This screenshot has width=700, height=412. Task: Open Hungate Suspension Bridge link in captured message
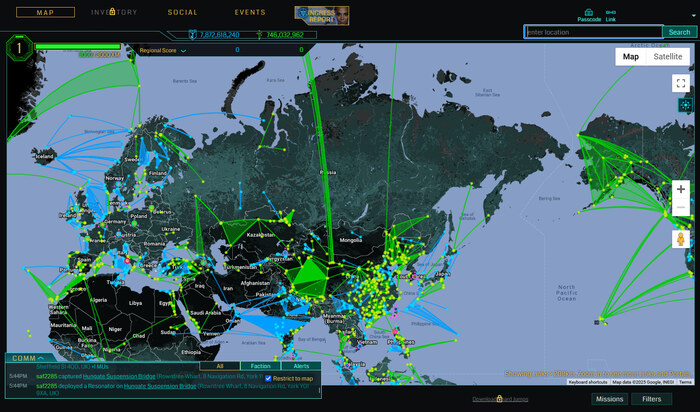point(119,376)
